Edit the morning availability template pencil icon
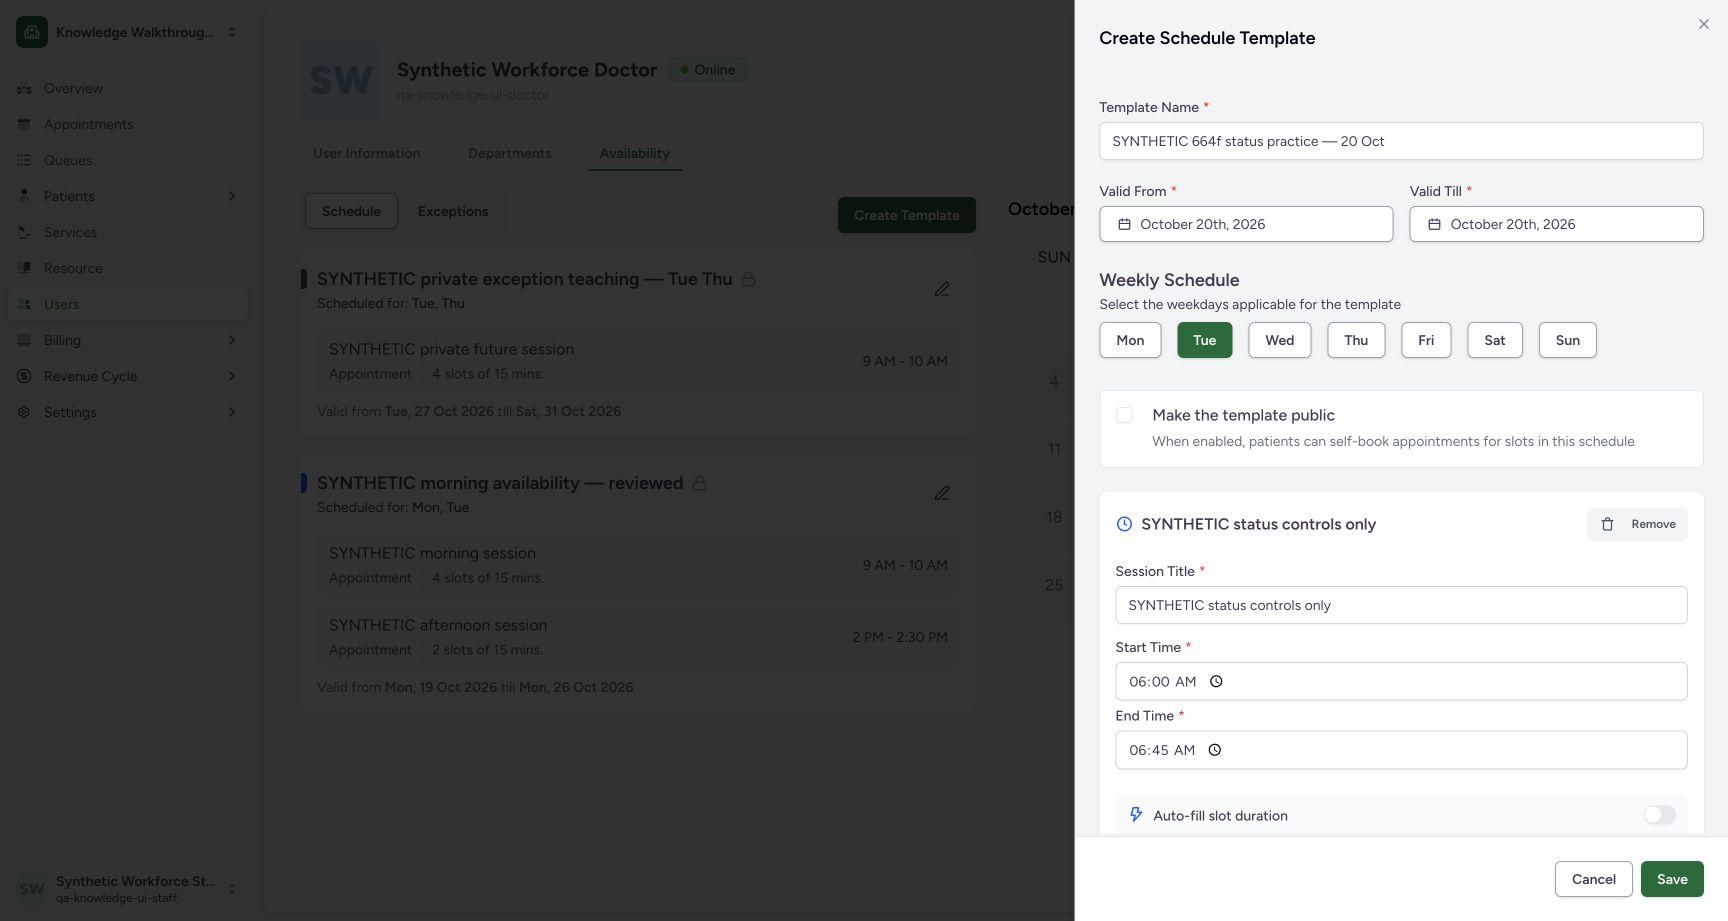The width and height of the screenshot is (1728, 921). click(942, 493)
